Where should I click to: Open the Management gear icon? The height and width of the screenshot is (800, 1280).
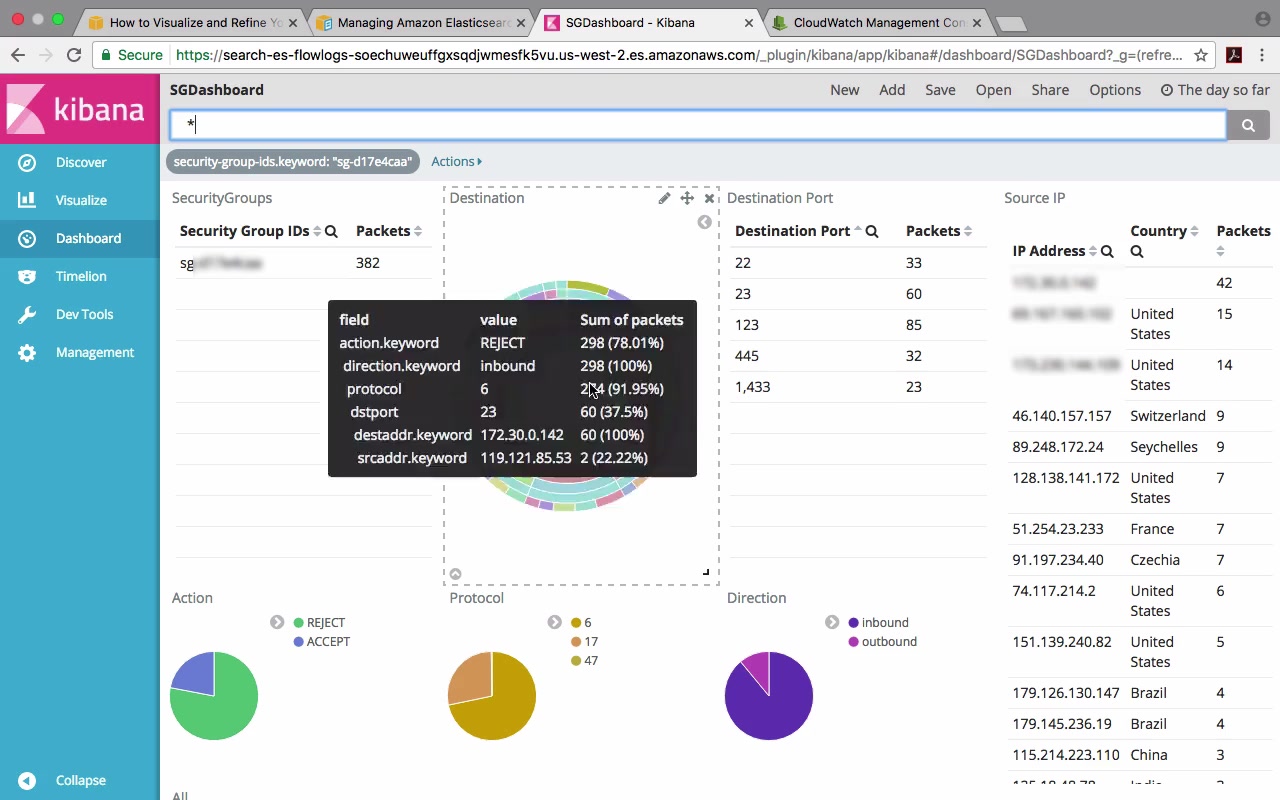click(27, 352)
